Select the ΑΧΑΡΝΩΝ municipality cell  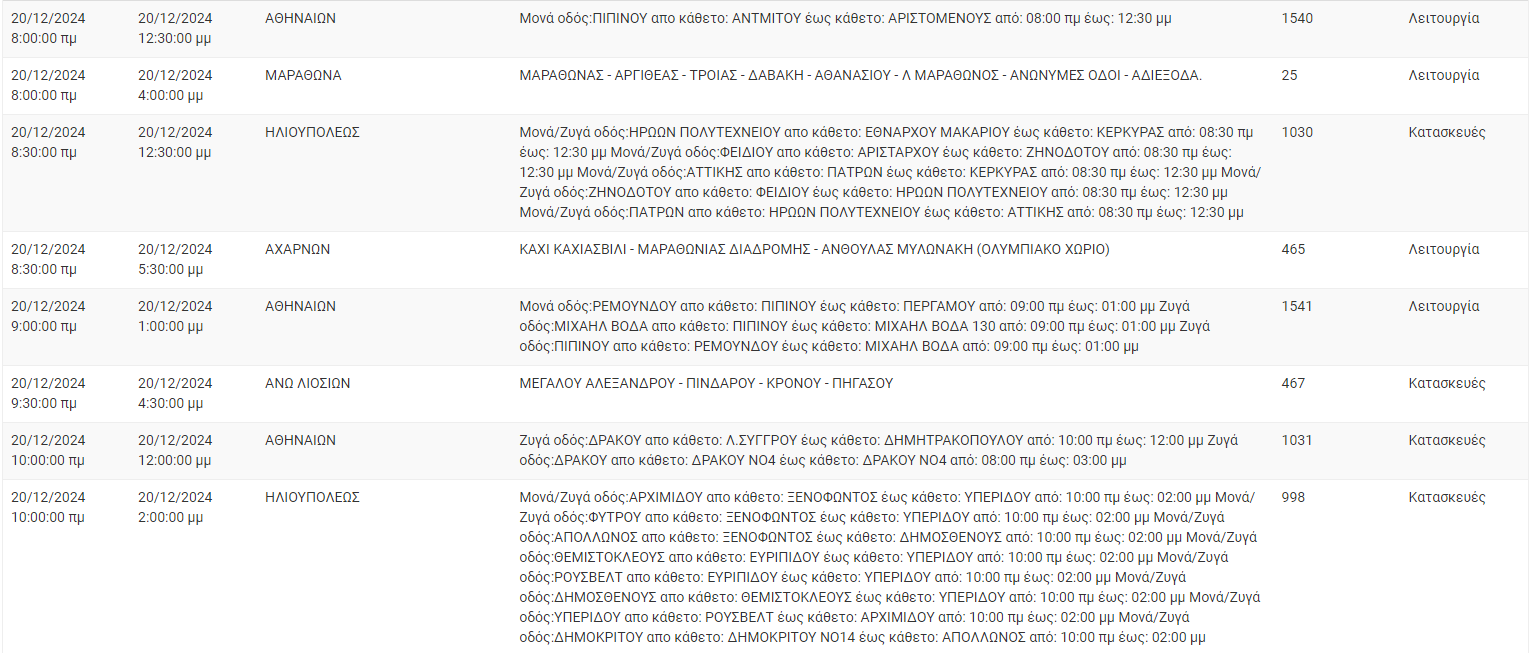297,250
